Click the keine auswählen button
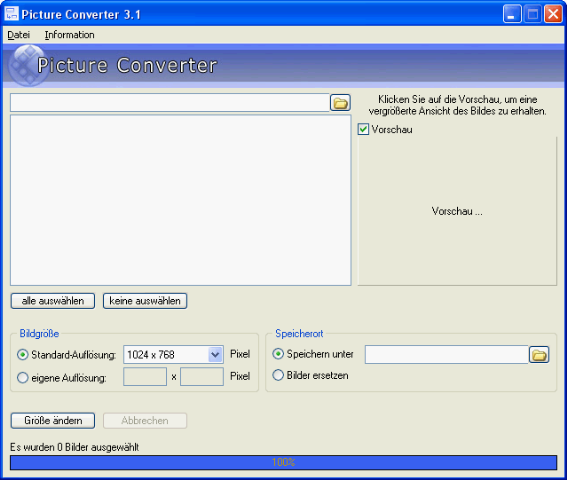This screenshot has width=567, height=480. [x=145, y=301]
